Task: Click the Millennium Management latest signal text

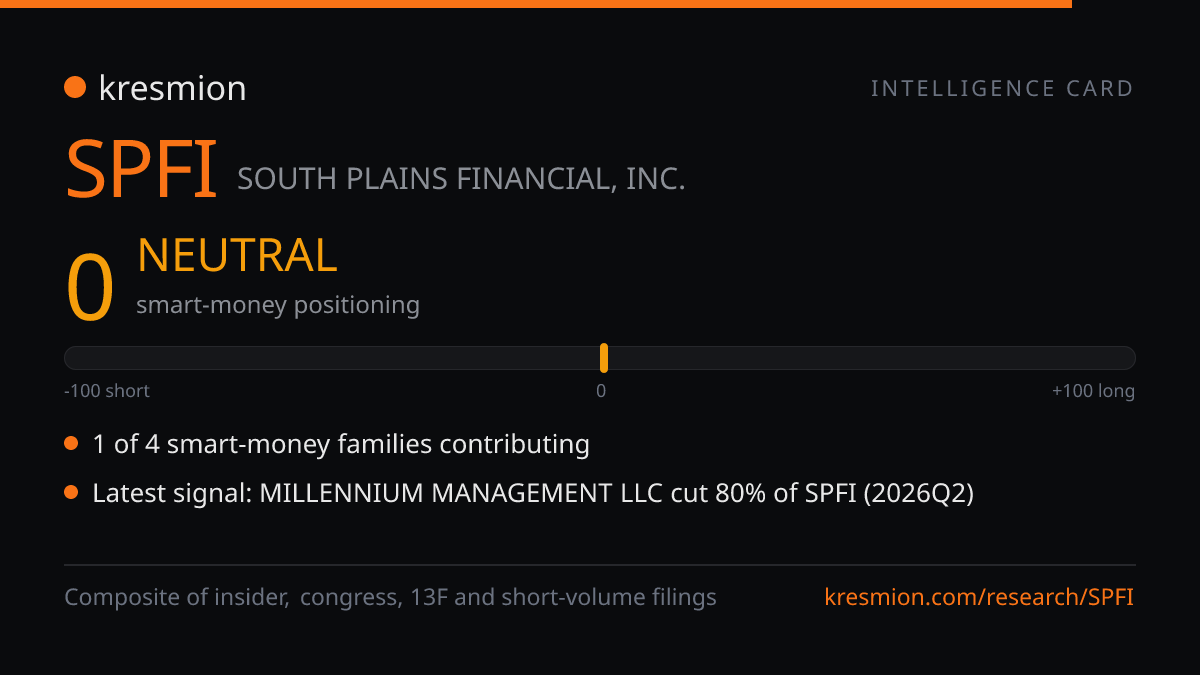Action: coord(533,493)
